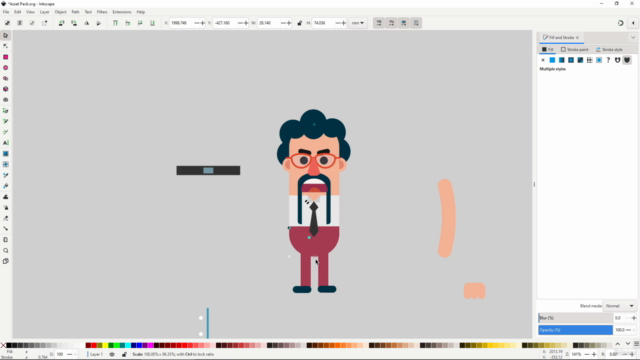This screenshot has height=360, width=640.
Task: Toggle move gradients with object
Action: 404,23
